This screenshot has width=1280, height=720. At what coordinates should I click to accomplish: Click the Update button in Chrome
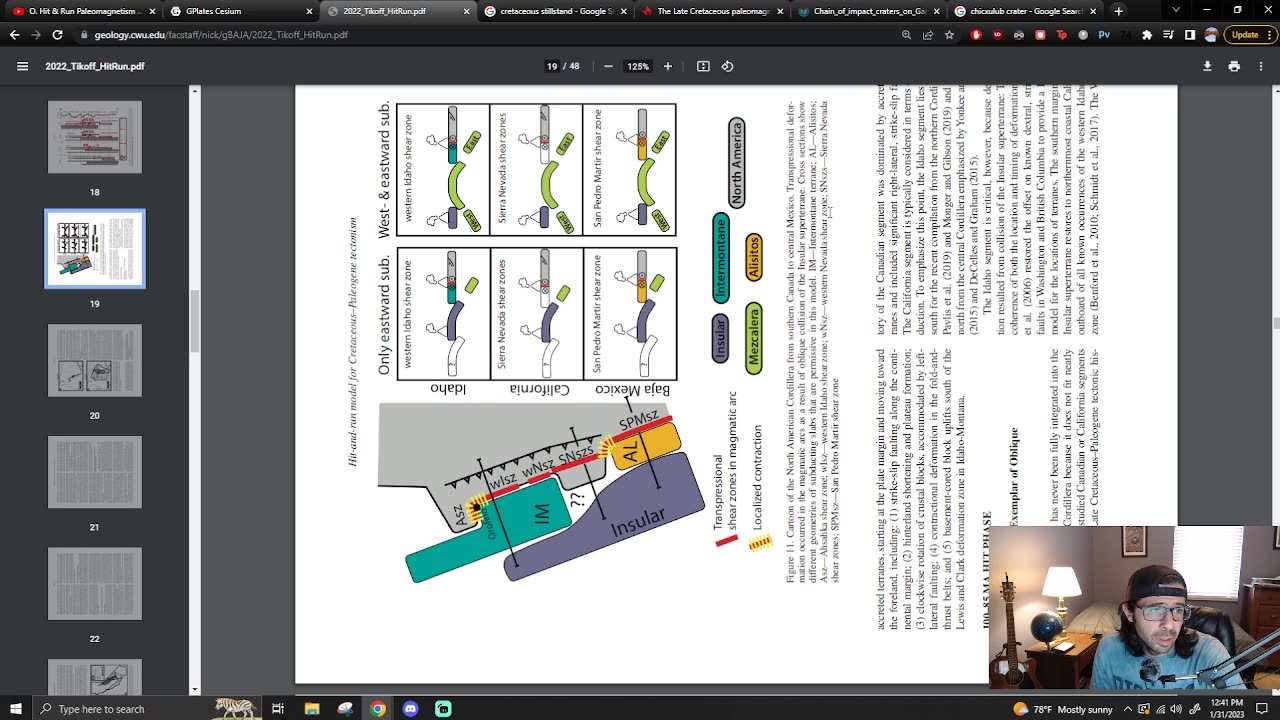1251,34
